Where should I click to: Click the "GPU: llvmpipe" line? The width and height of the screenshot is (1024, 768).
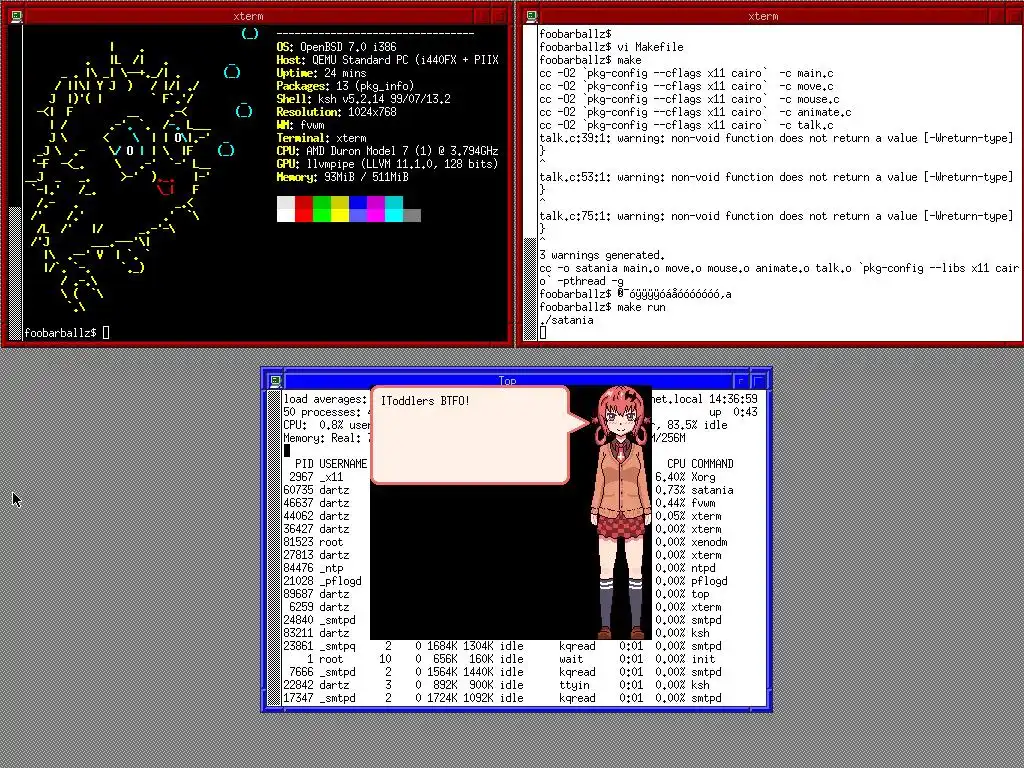pos(387,164)
